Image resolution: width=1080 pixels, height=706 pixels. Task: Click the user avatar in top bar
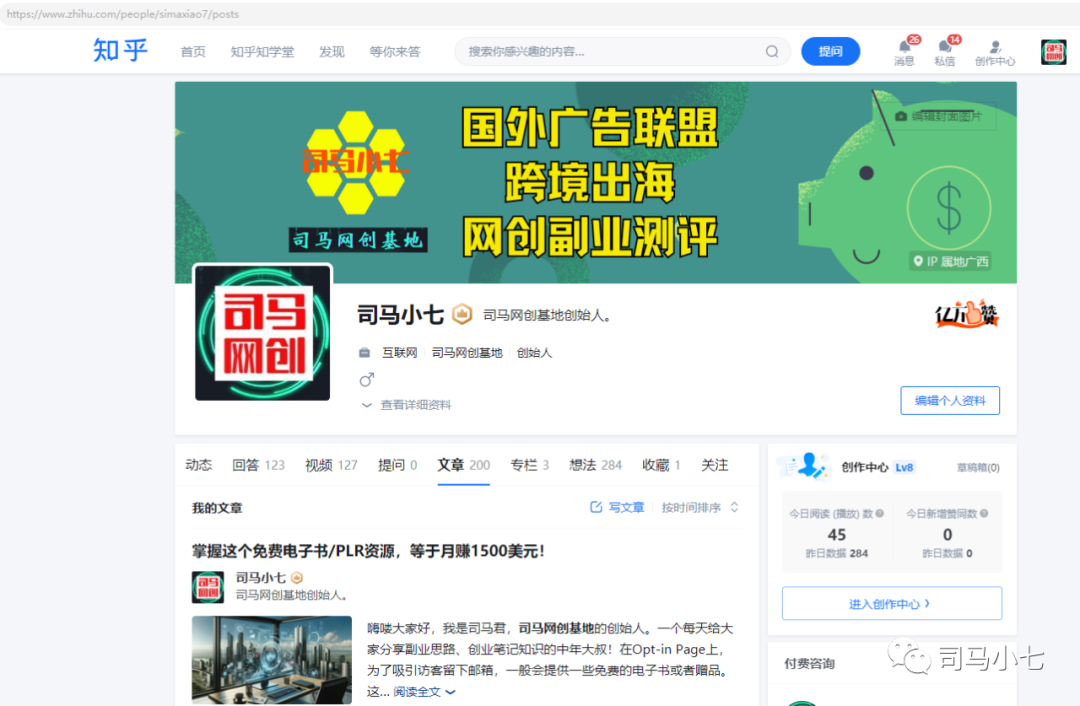click(1053, 52)
